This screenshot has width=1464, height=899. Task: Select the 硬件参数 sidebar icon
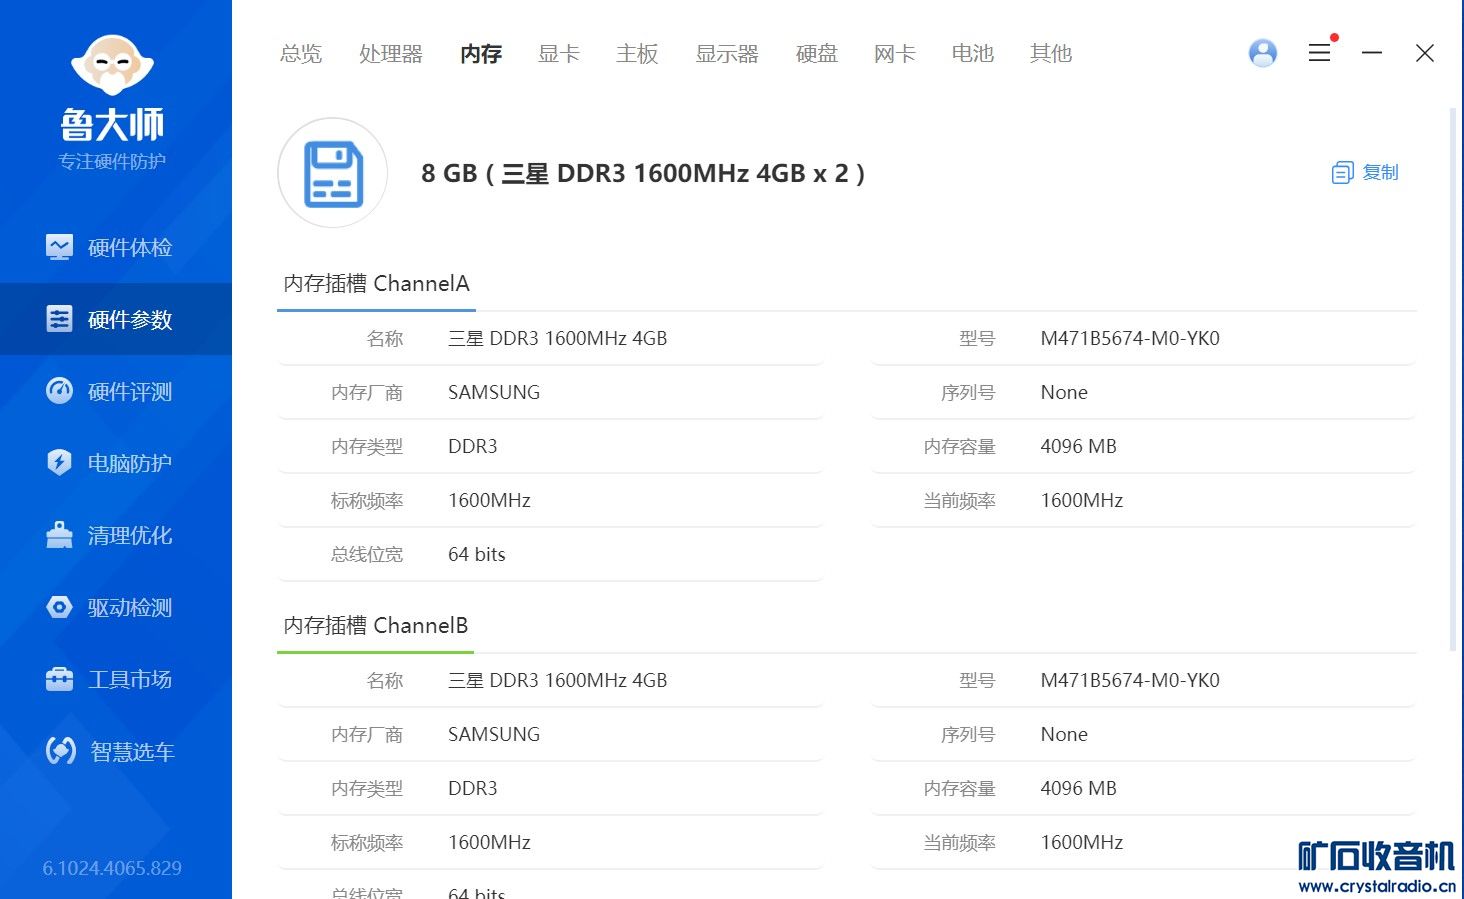[59, 319]
